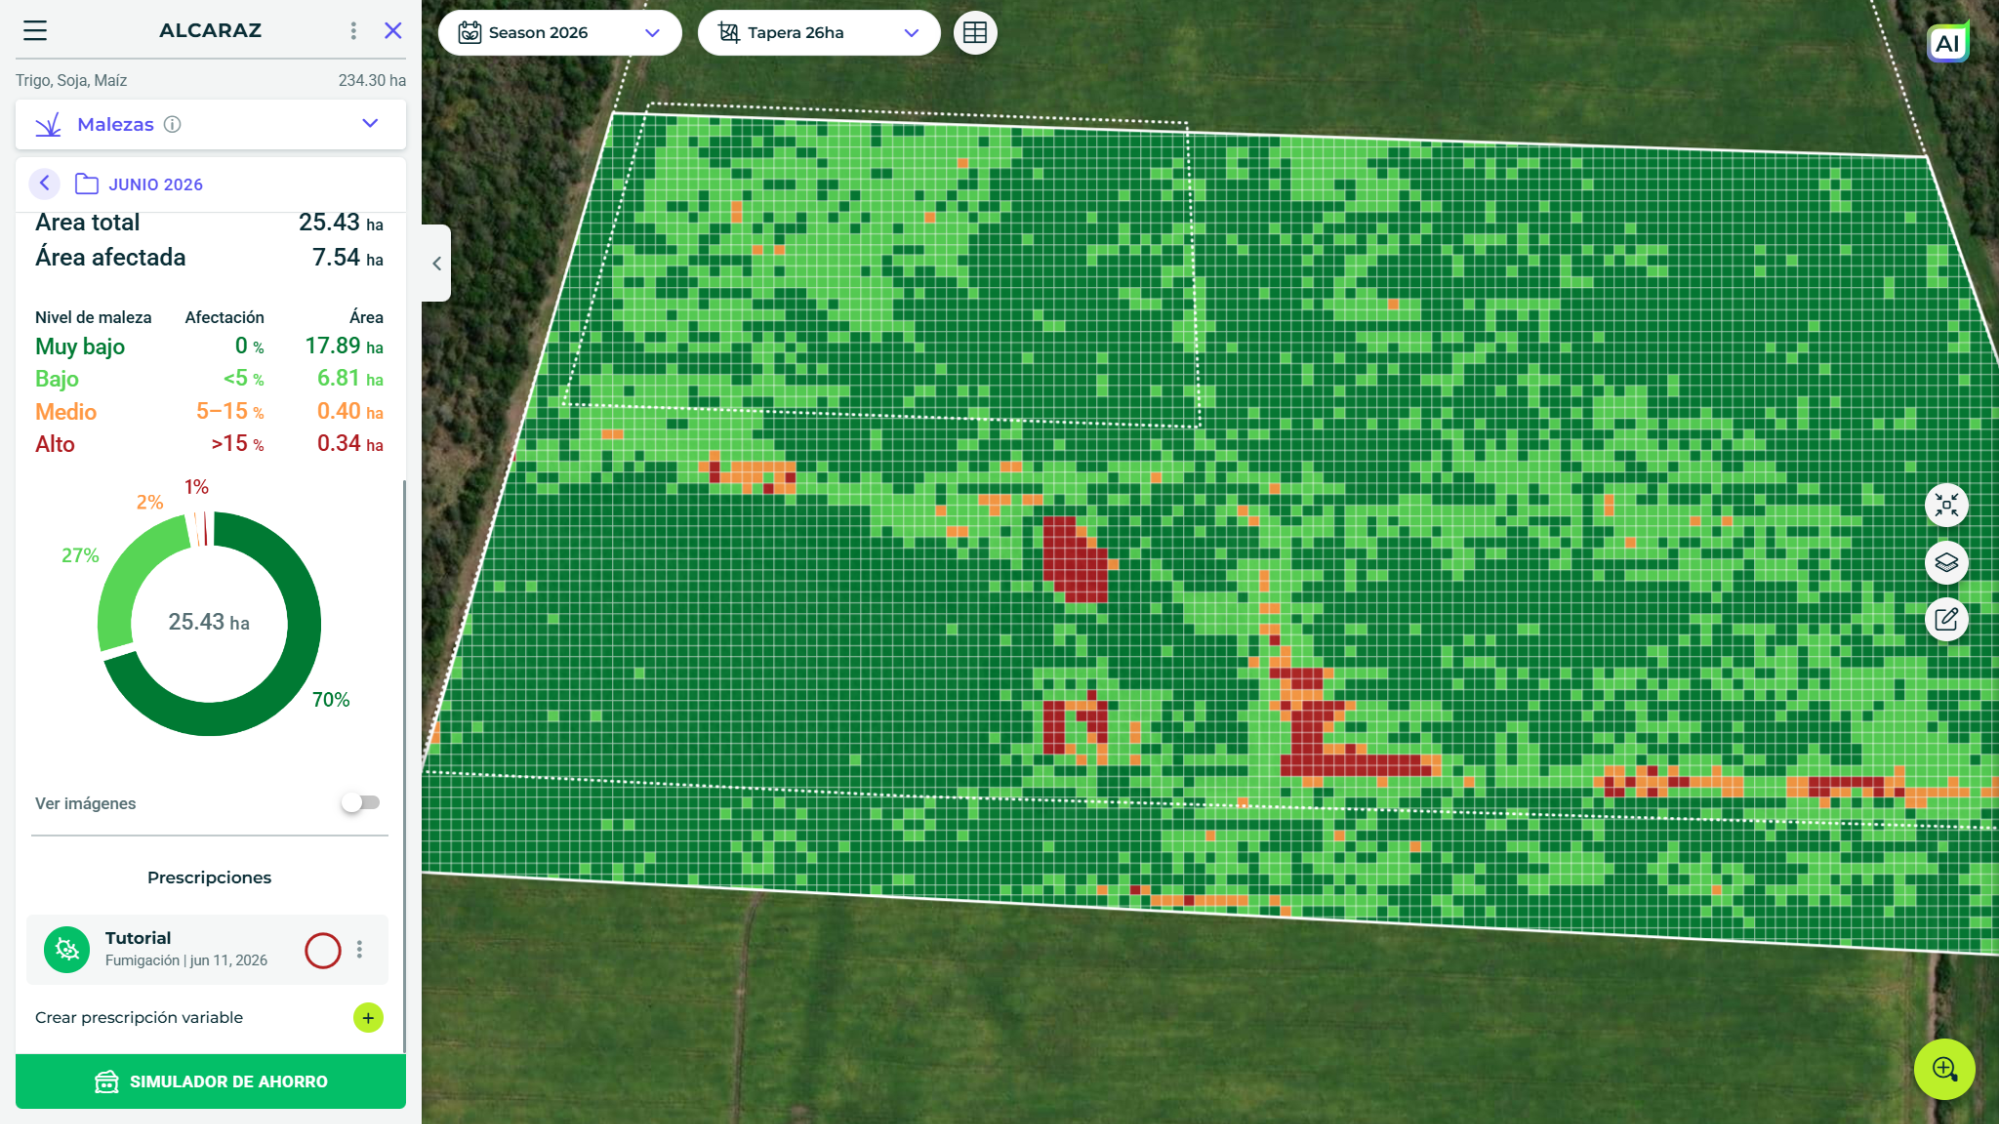Click the Malezas weed icon
The width and height of the screenshot is (1999, 1125).
coord(49,125)
